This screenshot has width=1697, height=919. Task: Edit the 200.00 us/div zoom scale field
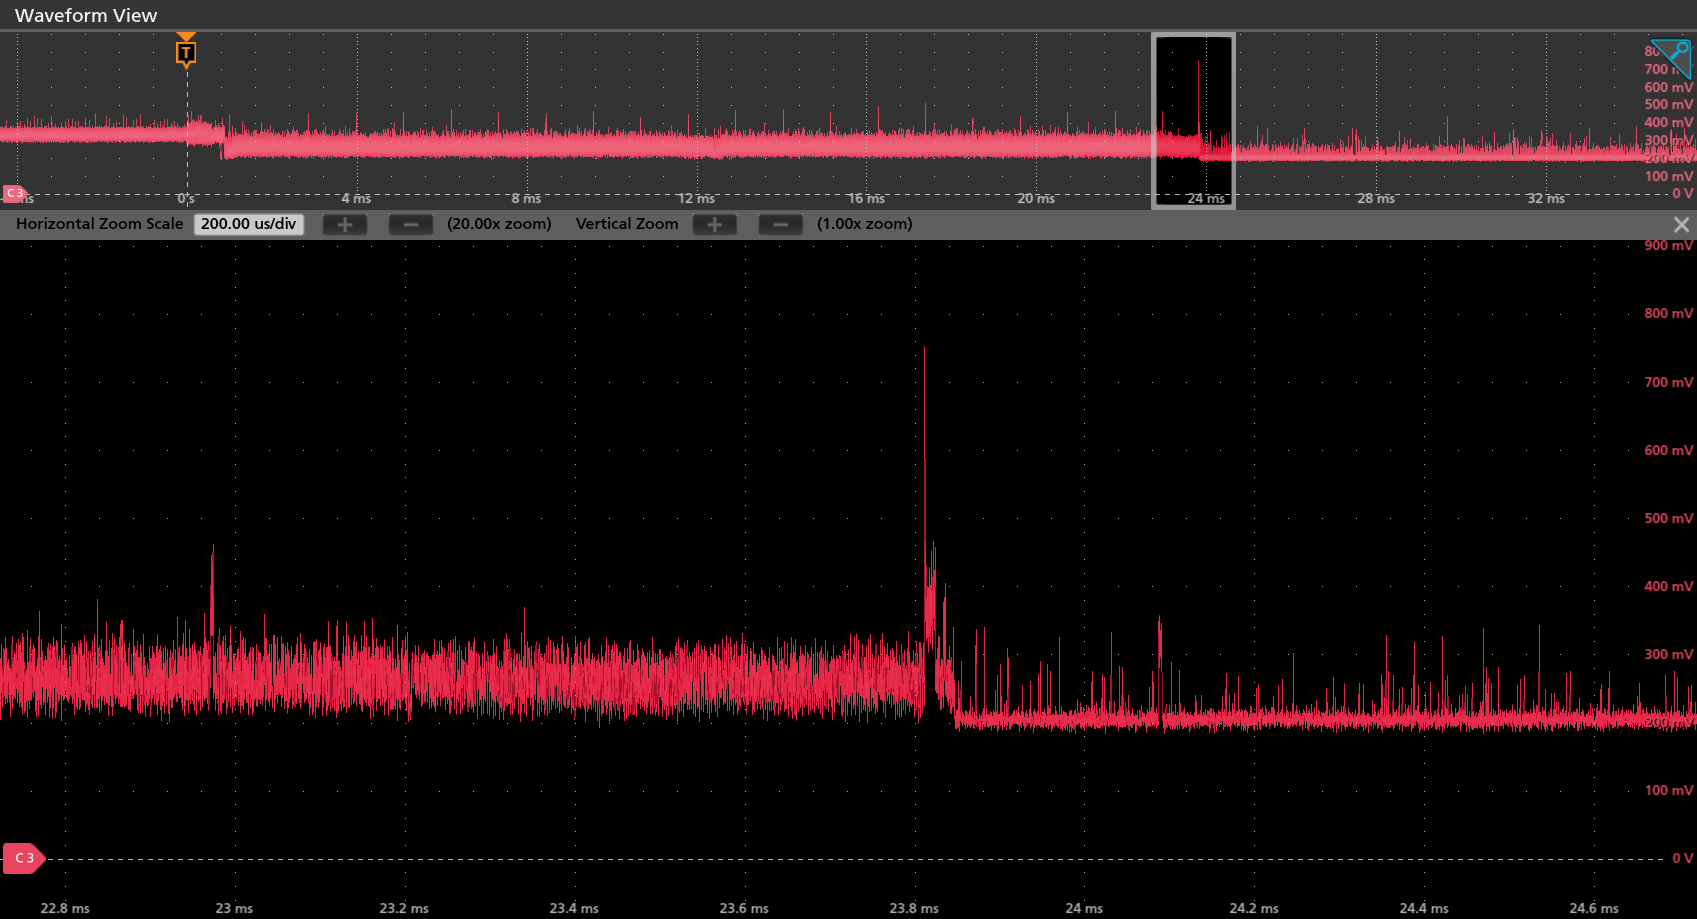pos(249,224)
